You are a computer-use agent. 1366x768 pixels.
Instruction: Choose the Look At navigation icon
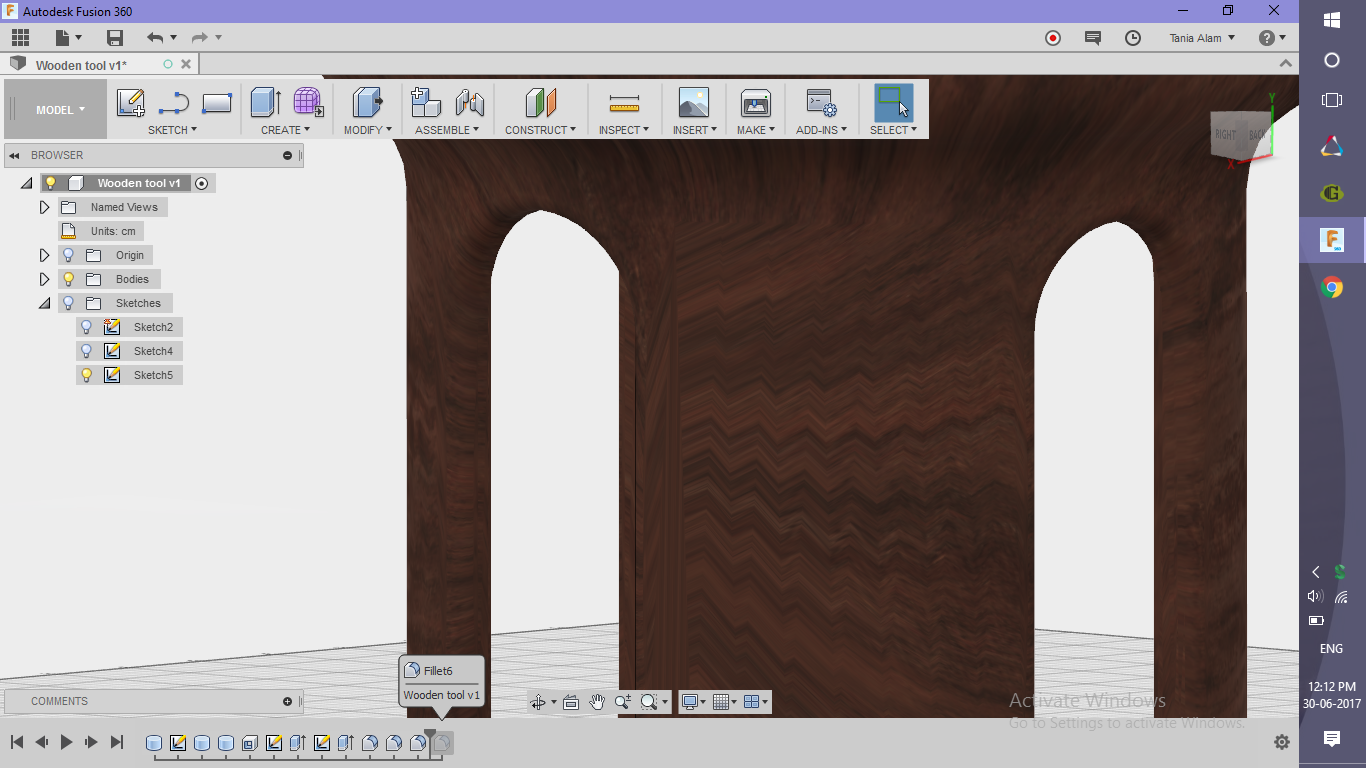point(571,702)
